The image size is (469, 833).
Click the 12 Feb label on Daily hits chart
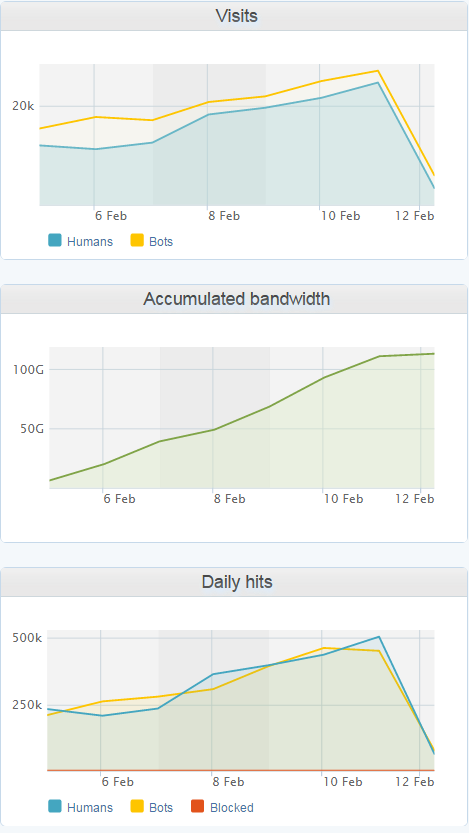point(416,782)
